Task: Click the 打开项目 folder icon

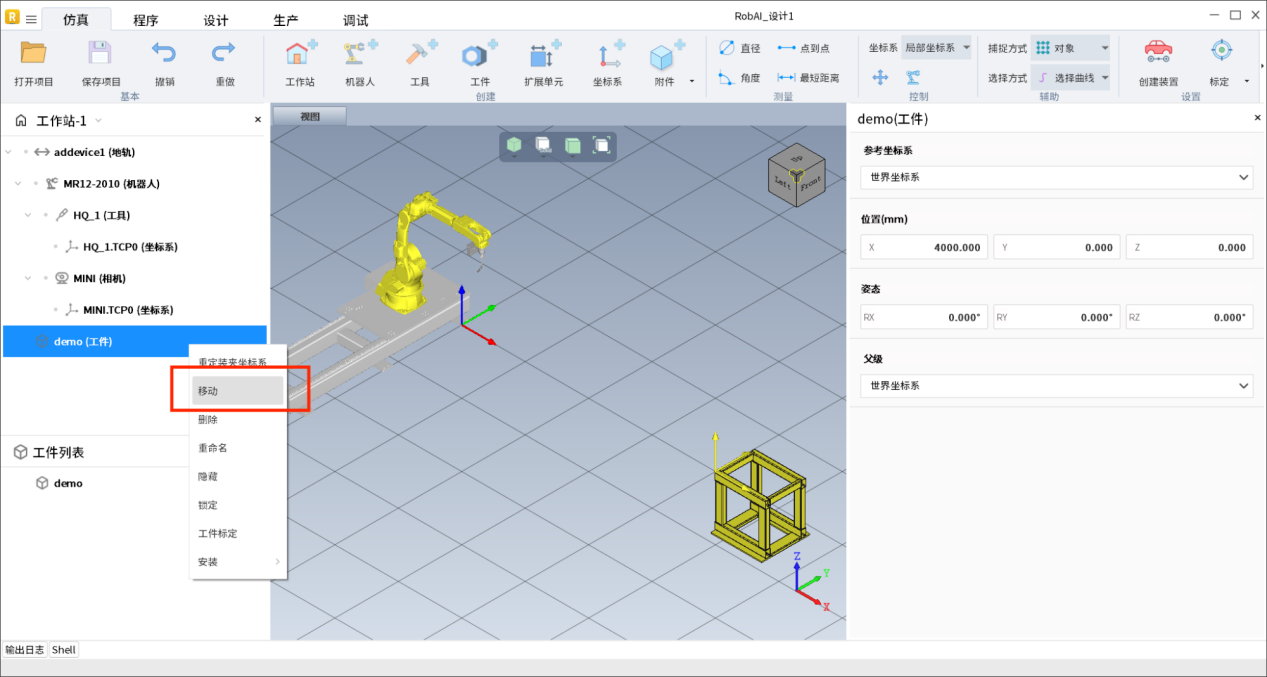Action: point(34,54)
